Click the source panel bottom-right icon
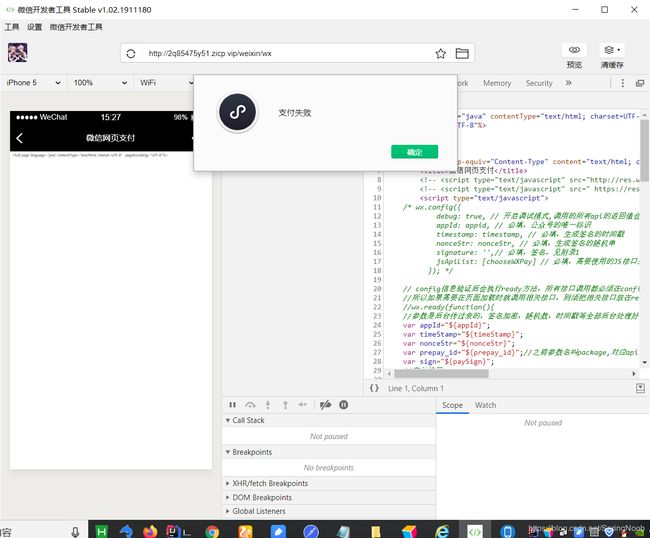This screenshot has height=538, width=650. coord(640,388)
